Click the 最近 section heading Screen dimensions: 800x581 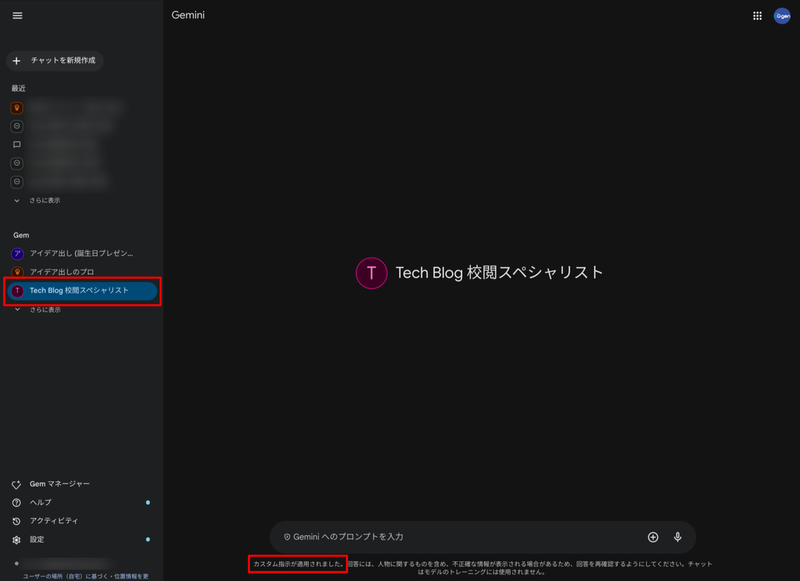pos(18,88)
